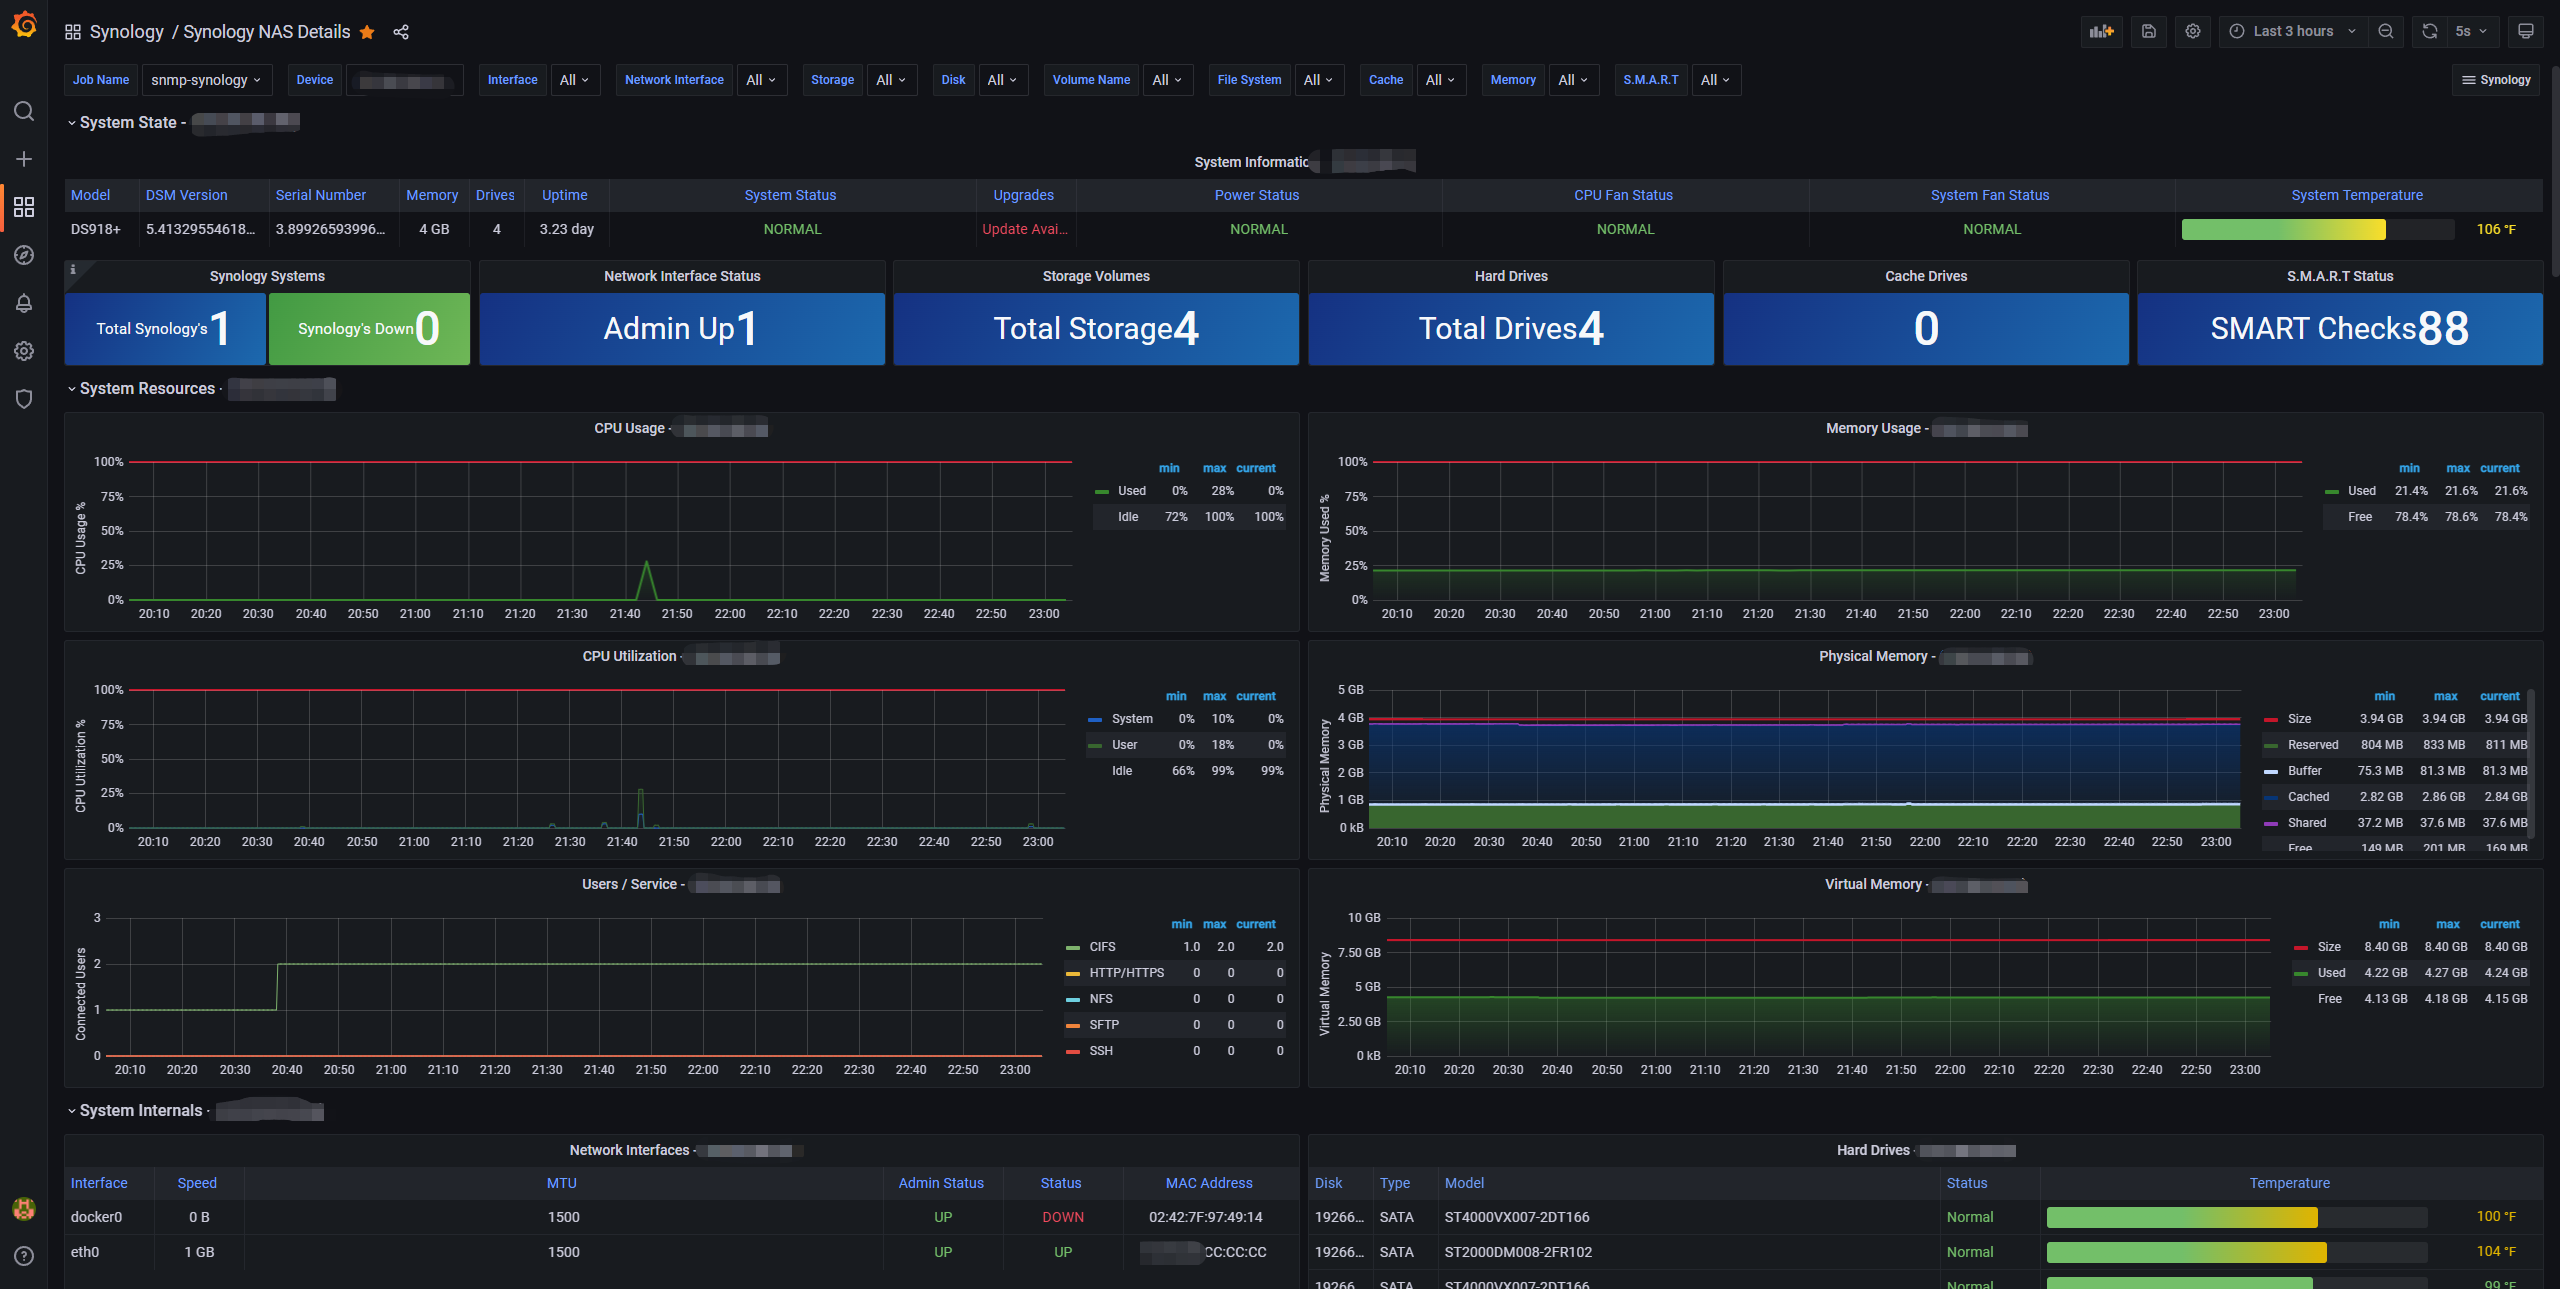Click Synology folder breadcrumb in title
This screenshot has width=2560, height=1289.
click(126, 32)
